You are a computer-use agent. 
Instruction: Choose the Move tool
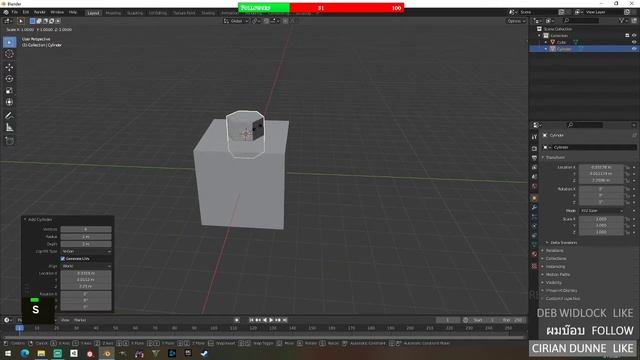9,67
